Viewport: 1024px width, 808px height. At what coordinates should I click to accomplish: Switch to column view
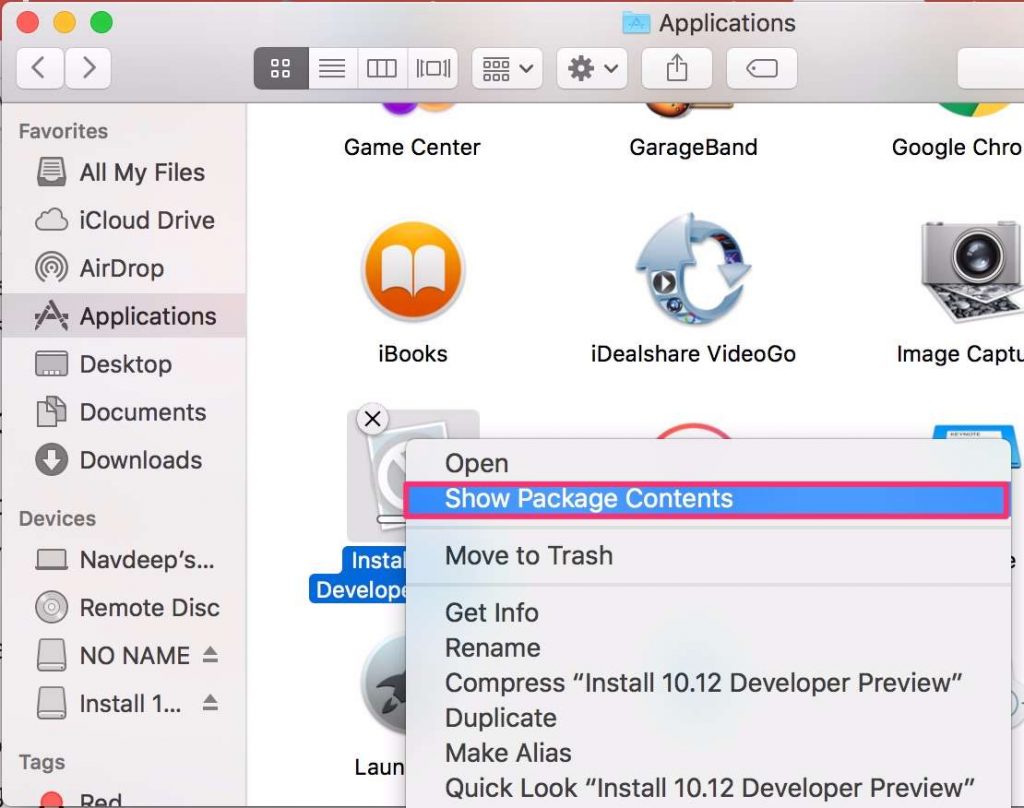coord(382,68)
